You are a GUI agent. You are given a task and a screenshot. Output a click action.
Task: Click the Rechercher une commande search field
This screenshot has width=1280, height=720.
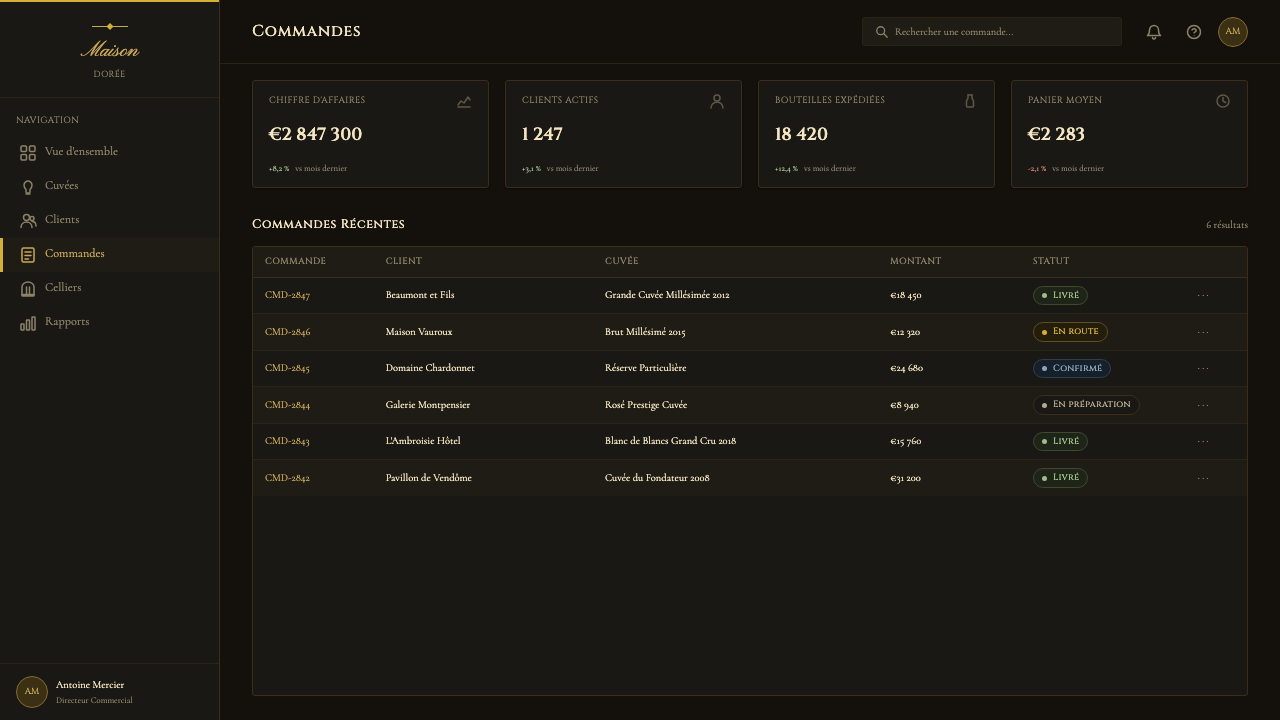pyautogui.click(x=992, y=32)
